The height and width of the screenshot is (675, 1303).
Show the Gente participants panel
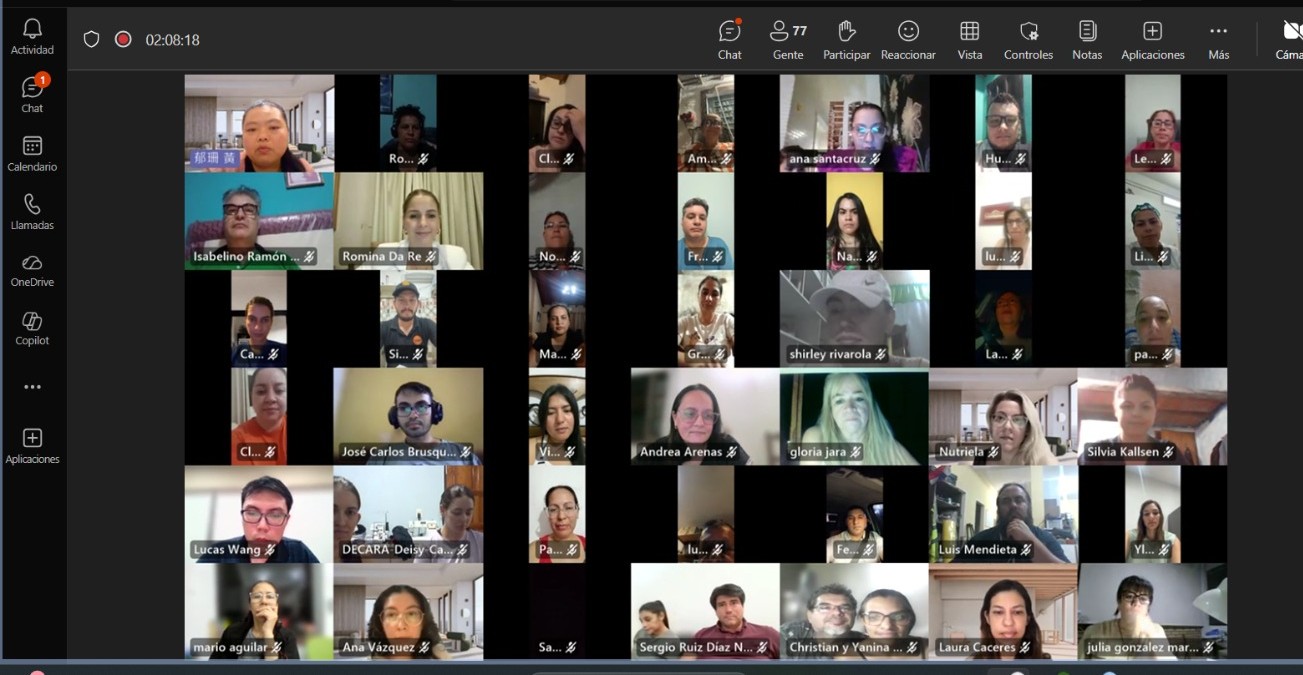788,39
